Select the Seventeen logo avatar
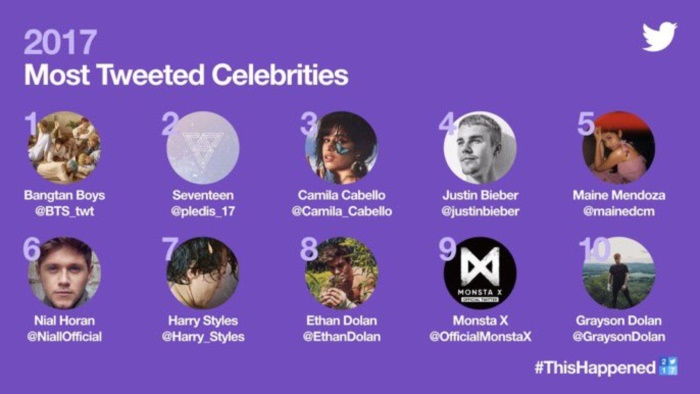The height and width of the screenshot is (394, 700). coord(203,148)
